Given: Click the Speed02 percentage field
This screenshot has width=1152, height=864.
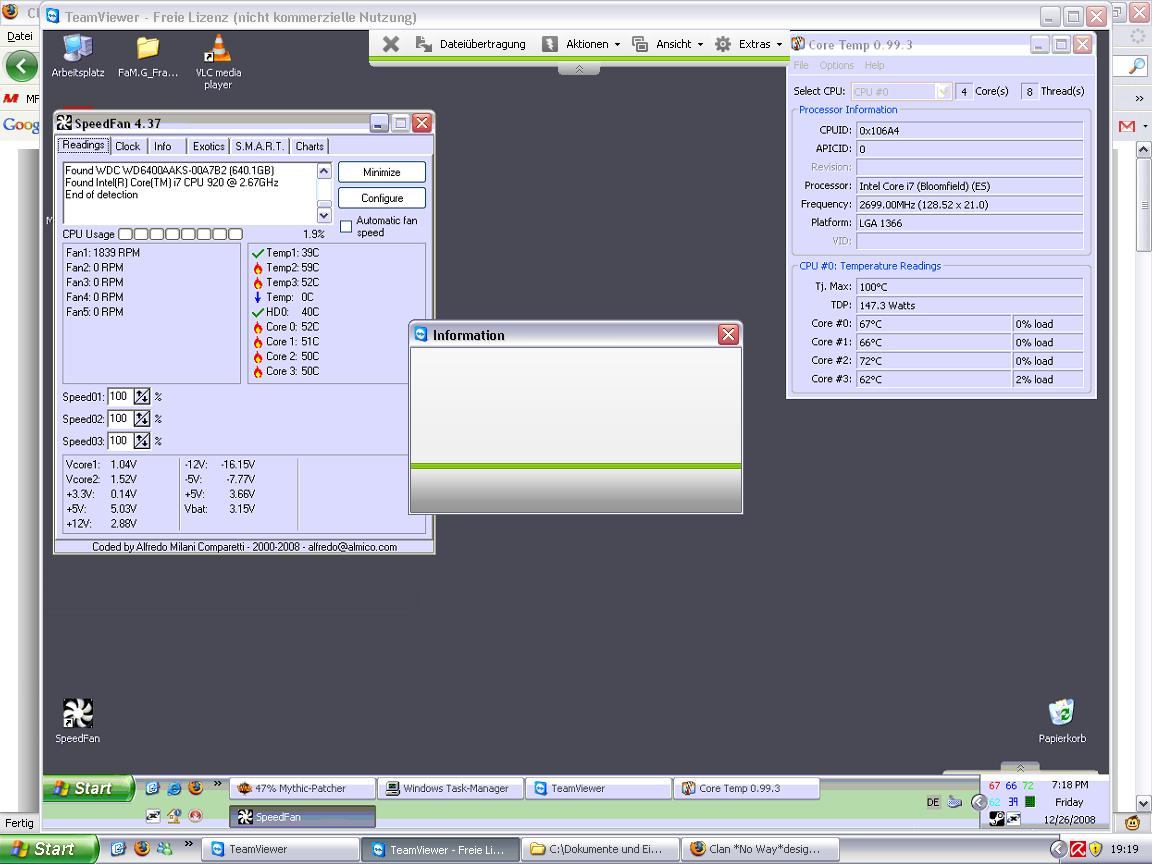Looking at the screenshot, I should click(119, 419).
